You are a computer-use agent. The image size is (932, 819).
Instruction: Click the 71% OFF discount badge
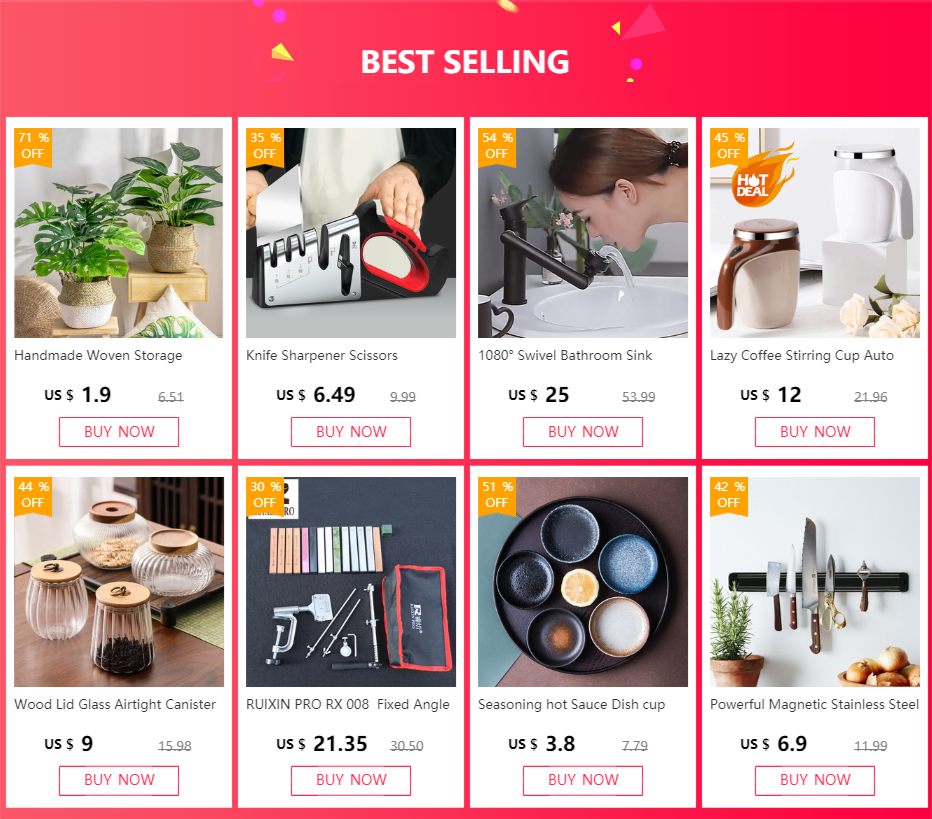tap(33, 147)
